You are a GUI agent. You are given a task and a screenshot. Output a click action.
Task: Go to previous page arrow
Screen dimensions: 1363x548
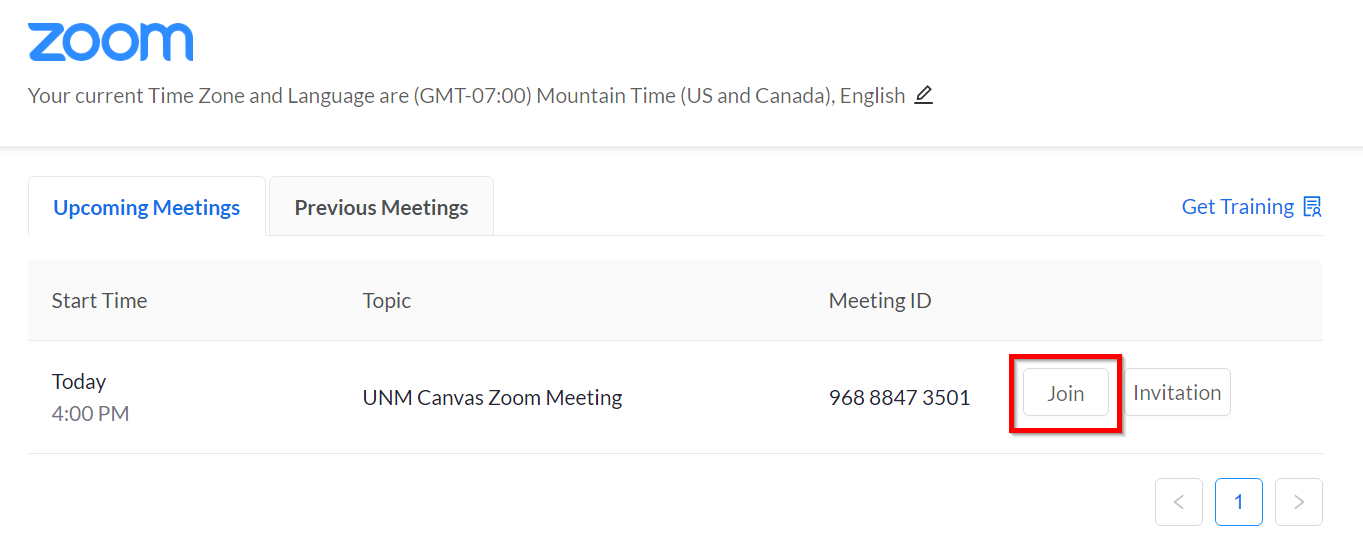[x=1178, y=502]
